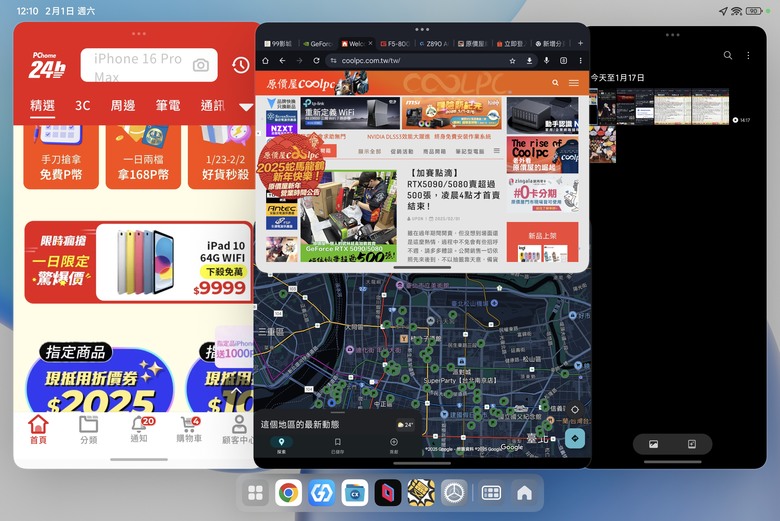Click Chrome home button
This screenshot has height=521, width=780.
266,61
